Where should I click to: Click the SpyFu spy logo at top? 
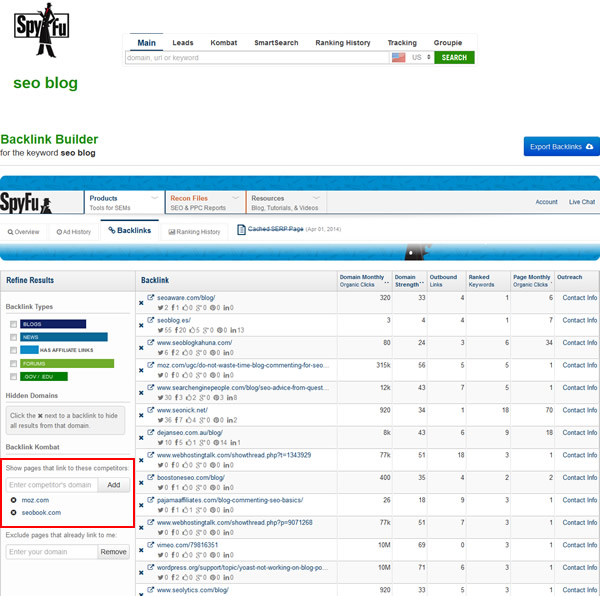click(41, 30)
